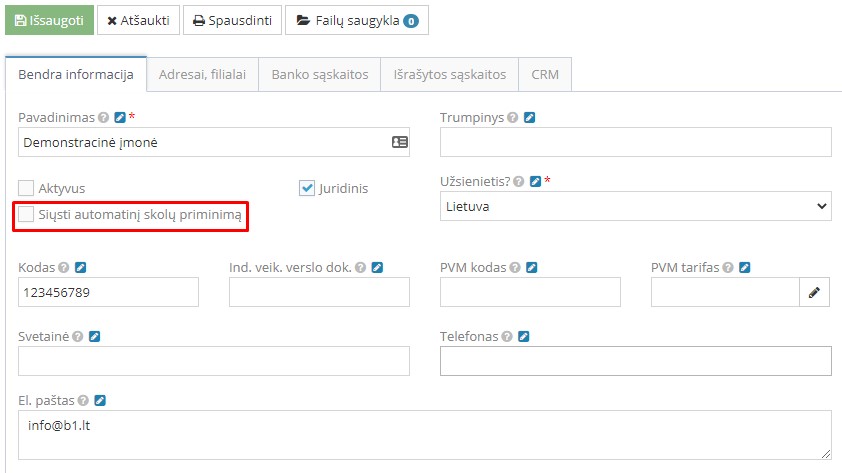842x473 pixels.
Task: Focus the Ind. veik. verslo dok. input
Action: (x=320, y=292)
